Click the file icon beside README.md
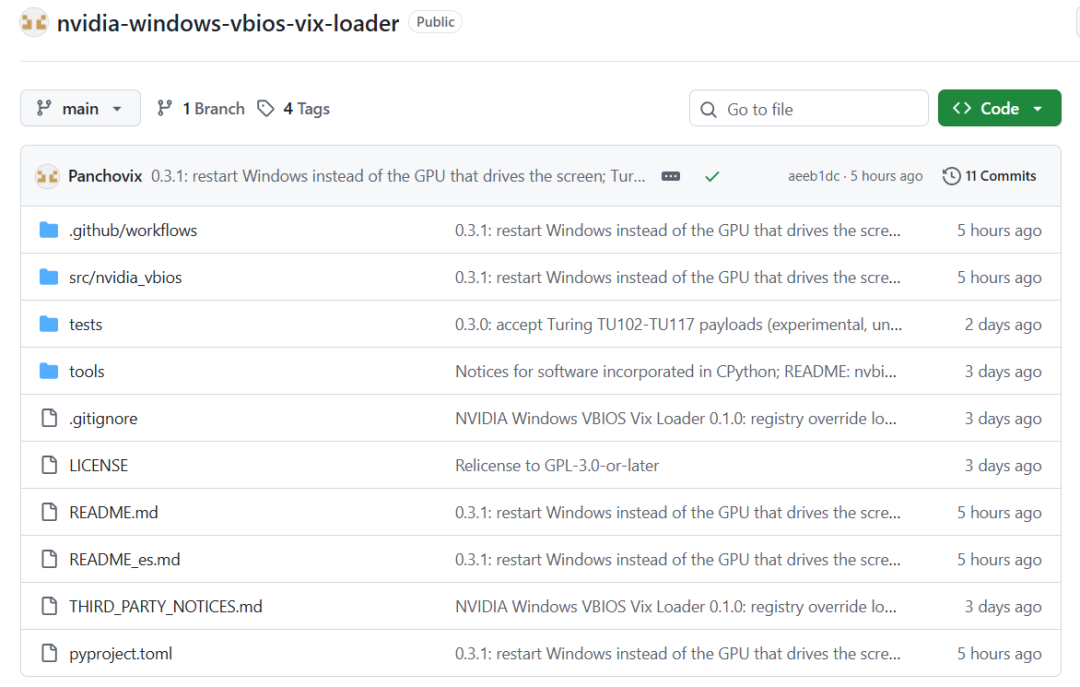The height and width of the screenshot is (687, 1080). tap(49, 511)
